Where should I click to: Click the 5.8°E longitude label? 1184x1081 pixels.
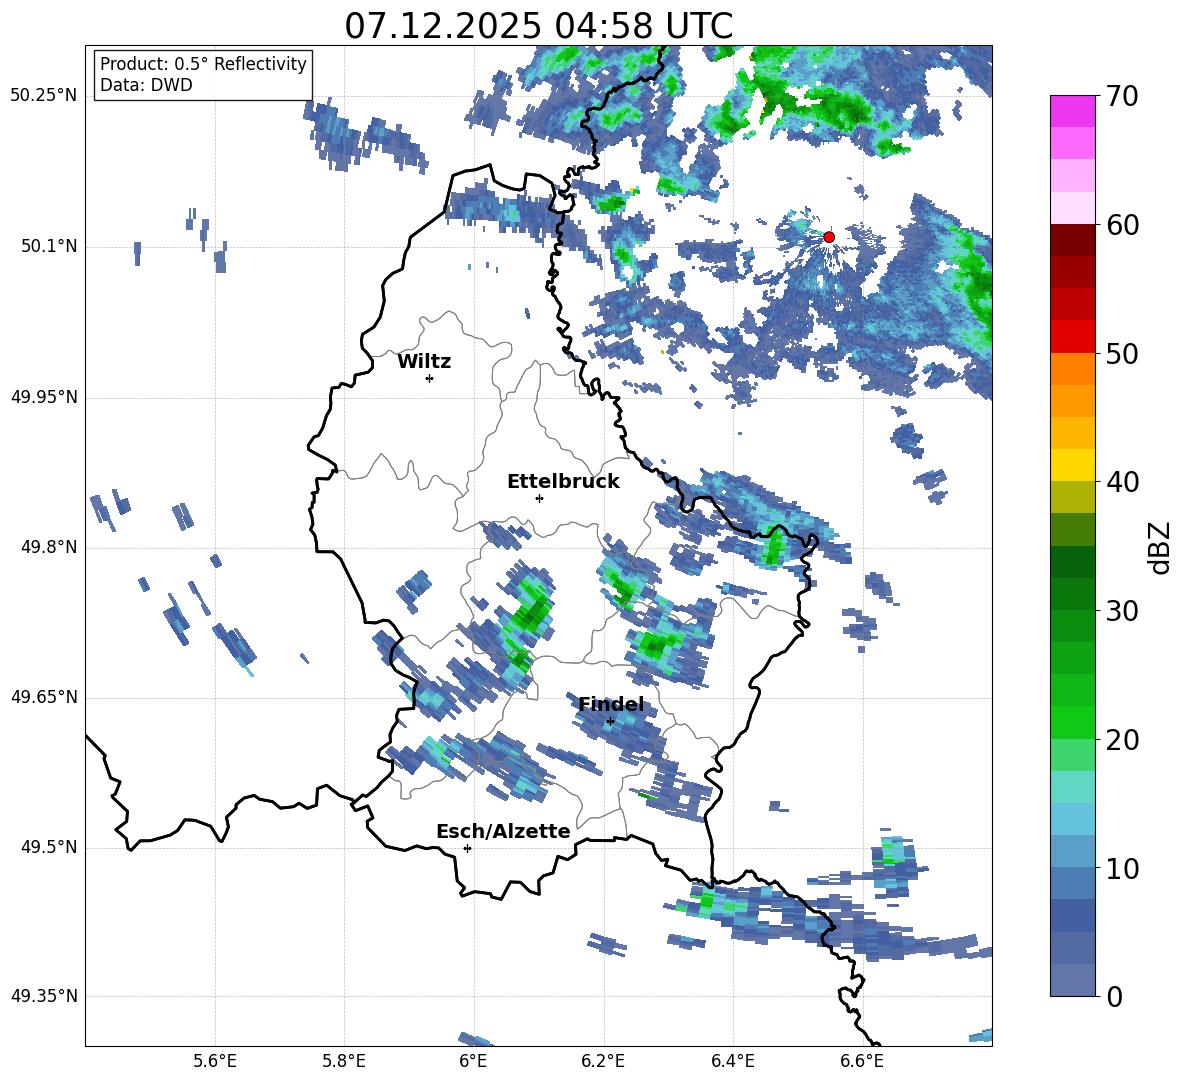coord(344,1061)
